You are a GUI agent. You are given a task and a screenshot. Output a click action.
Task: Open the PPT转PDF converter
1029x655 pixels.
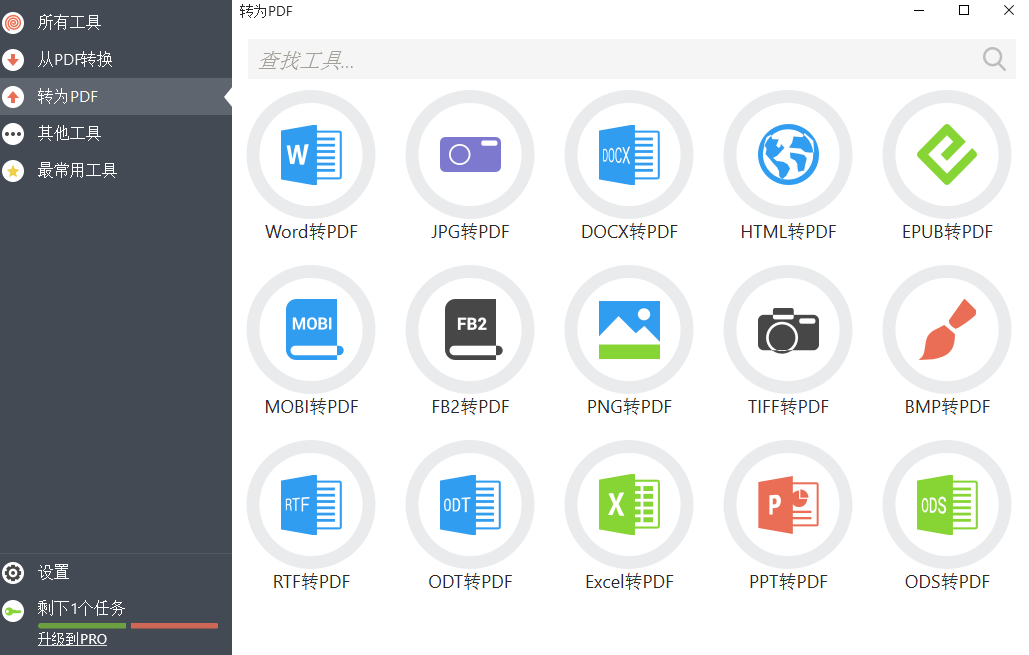(788, 505)
